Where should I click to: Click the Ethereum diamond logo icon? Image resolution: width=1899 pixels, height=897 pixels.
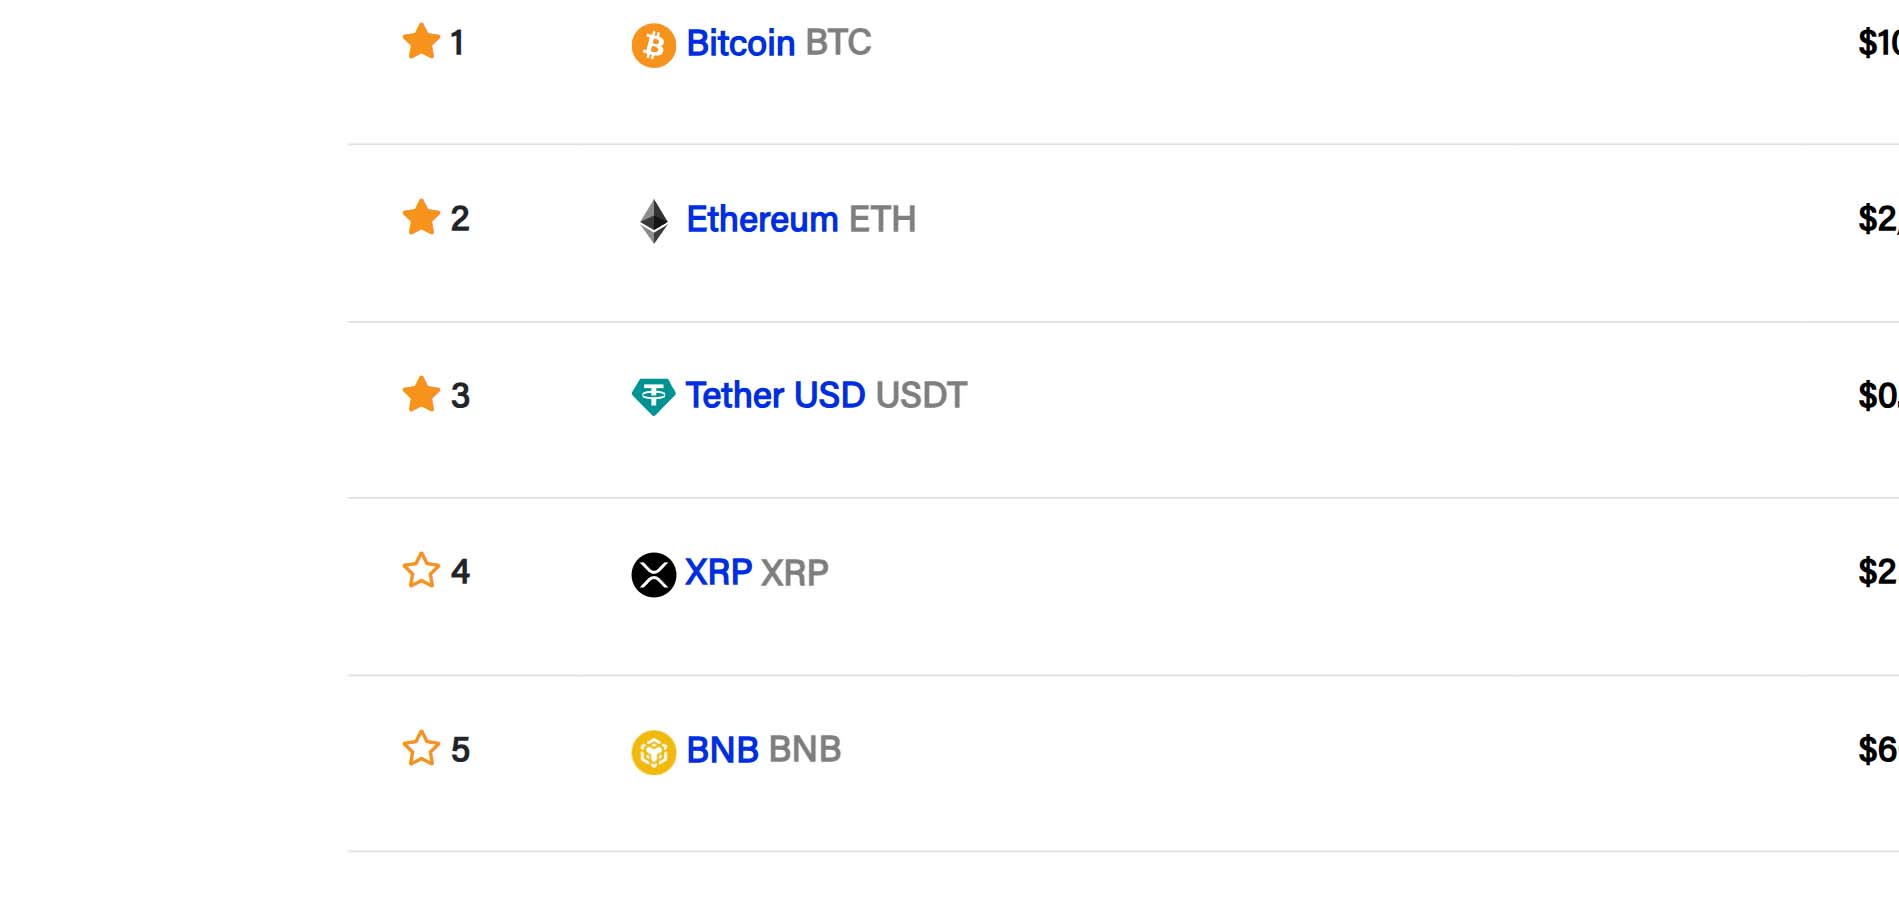point(653,221)
